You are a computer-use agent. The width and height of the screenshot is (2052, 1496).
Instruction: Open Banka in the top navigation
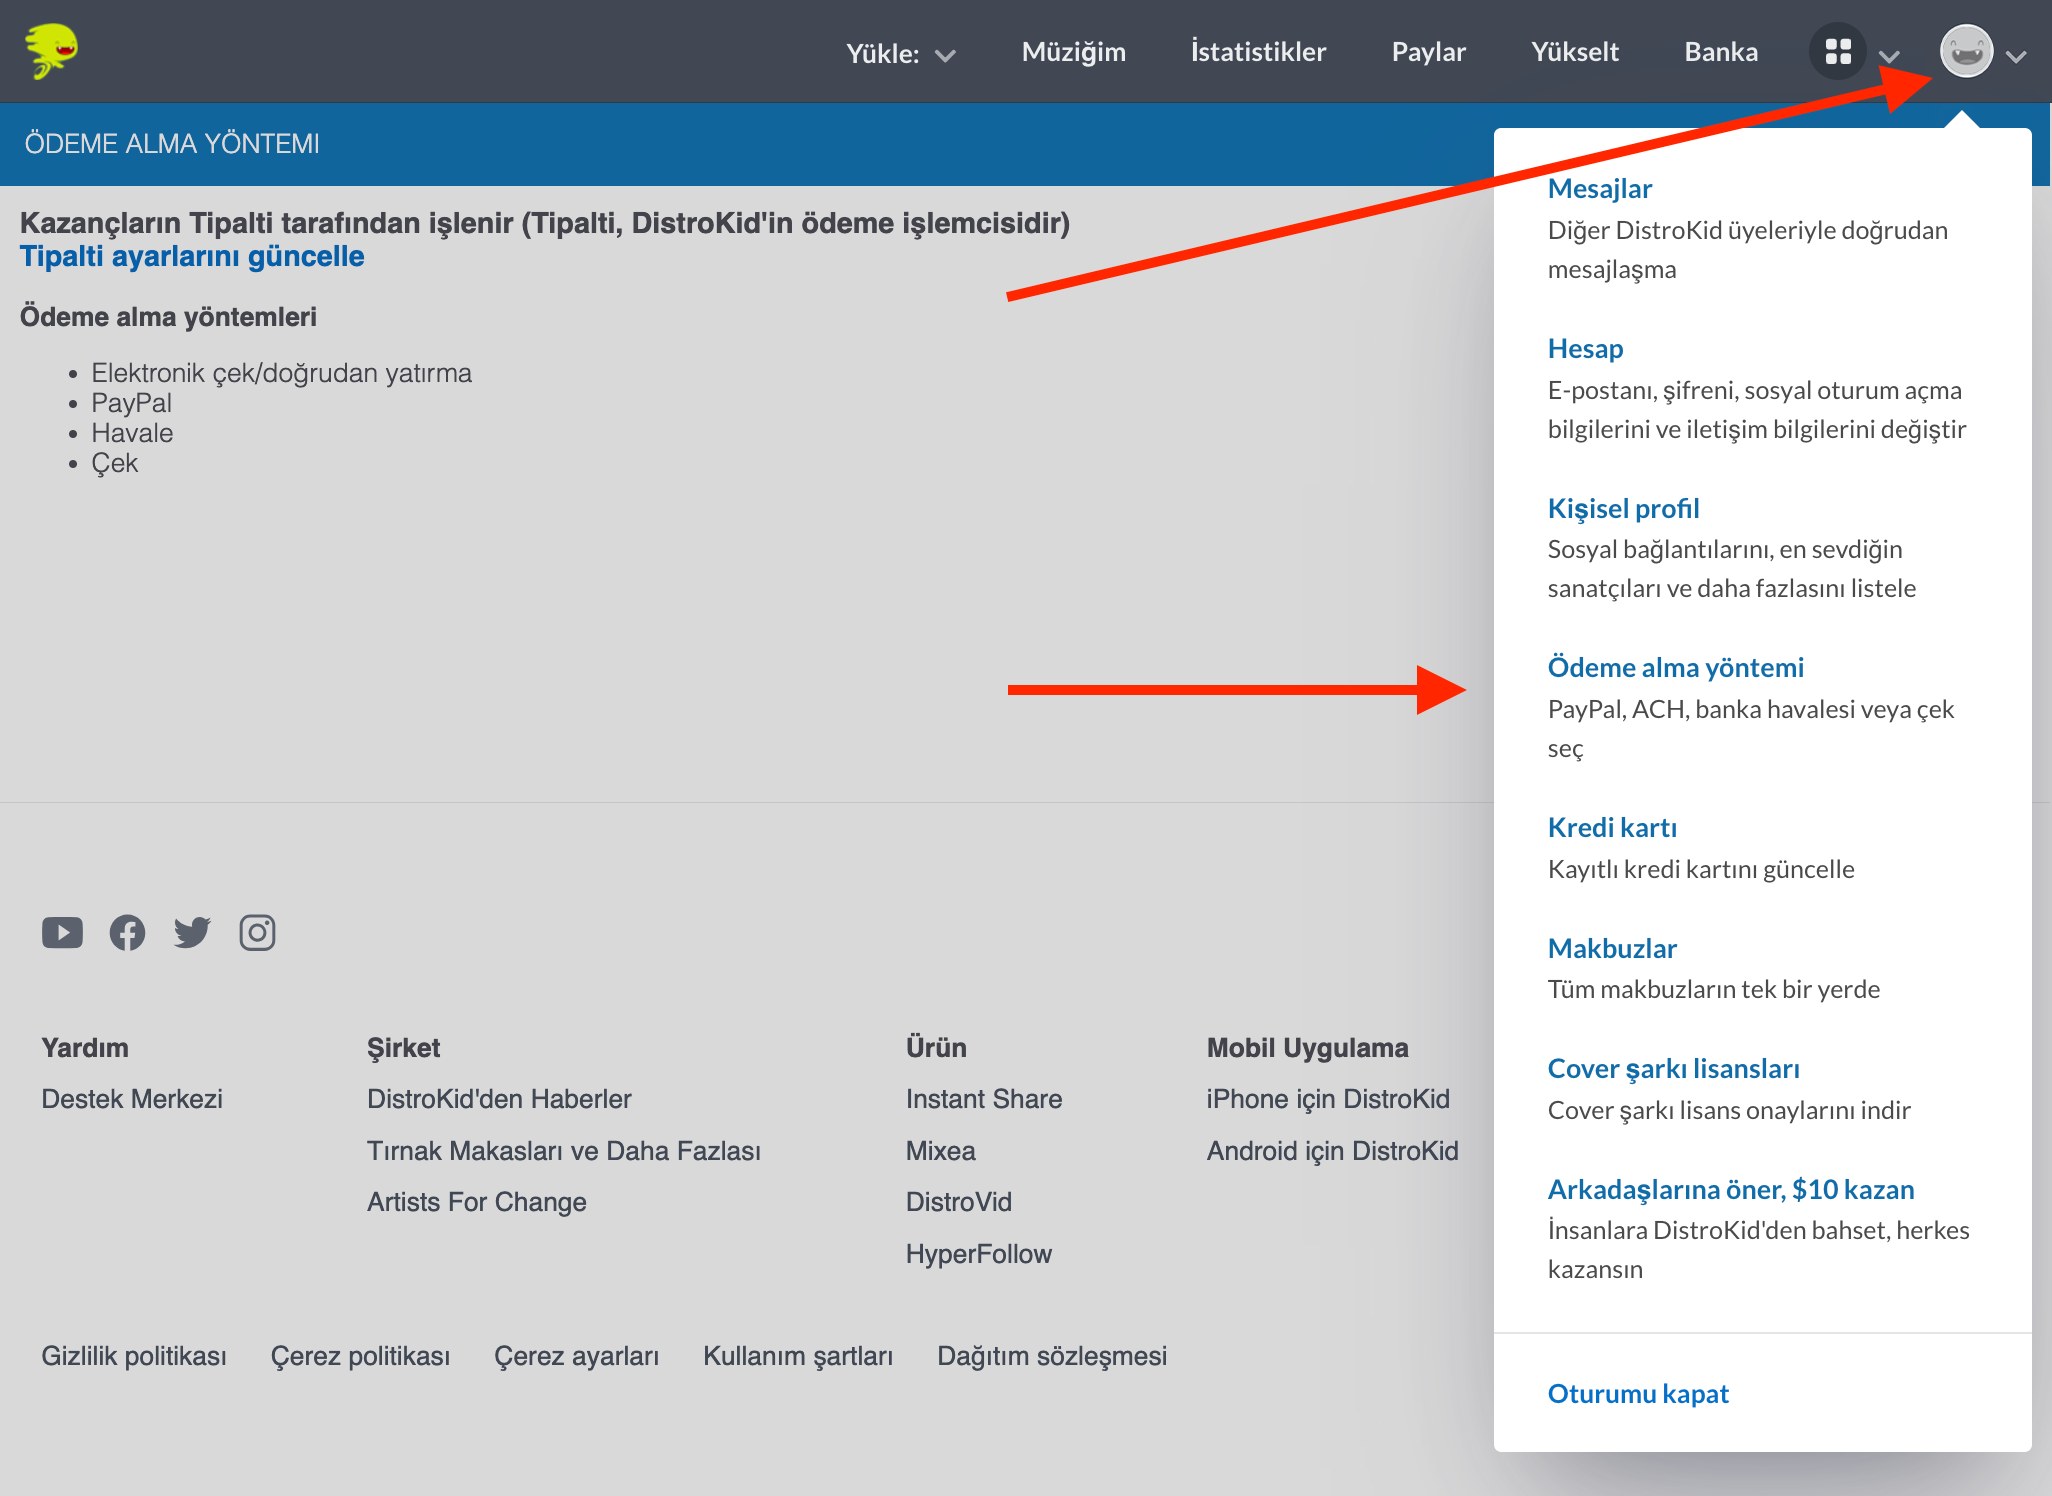pyautogui.click(x=1720, y=52)
